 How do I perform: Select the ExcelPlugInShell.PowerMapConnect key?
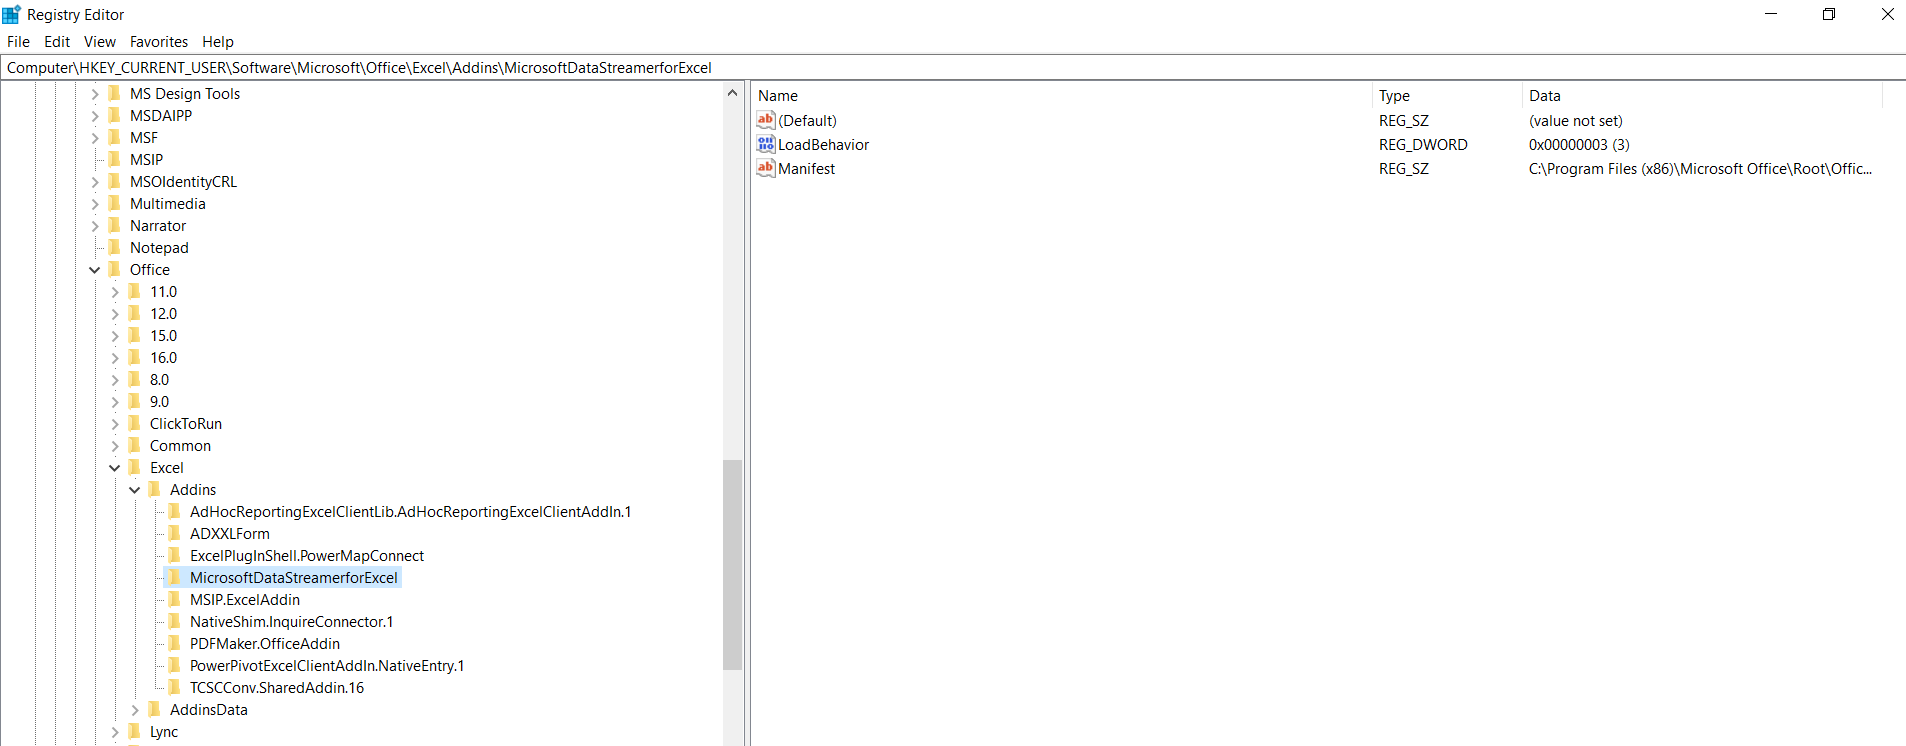click(307, 555)
